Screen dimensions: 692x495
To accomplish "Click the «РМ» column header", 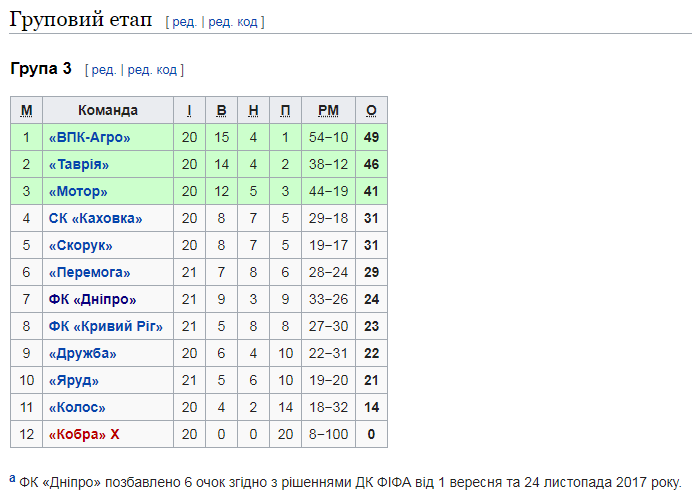I will tap(328, 110).
